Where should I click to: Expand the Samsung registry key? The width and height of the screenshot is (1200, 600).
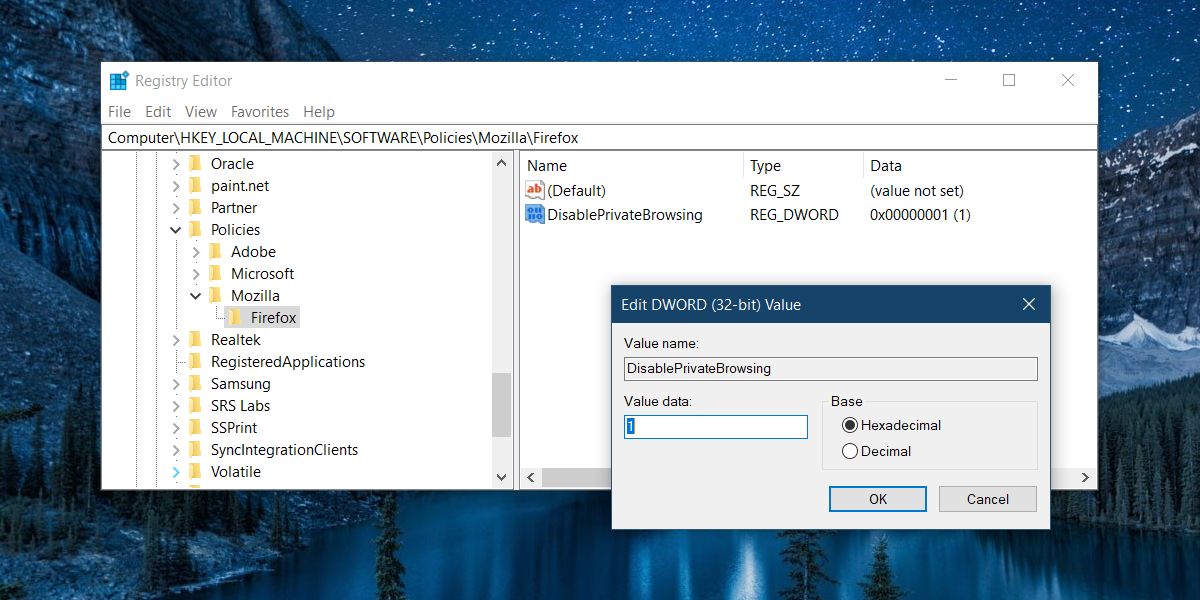pyautogui.click(x=176, y=384)
